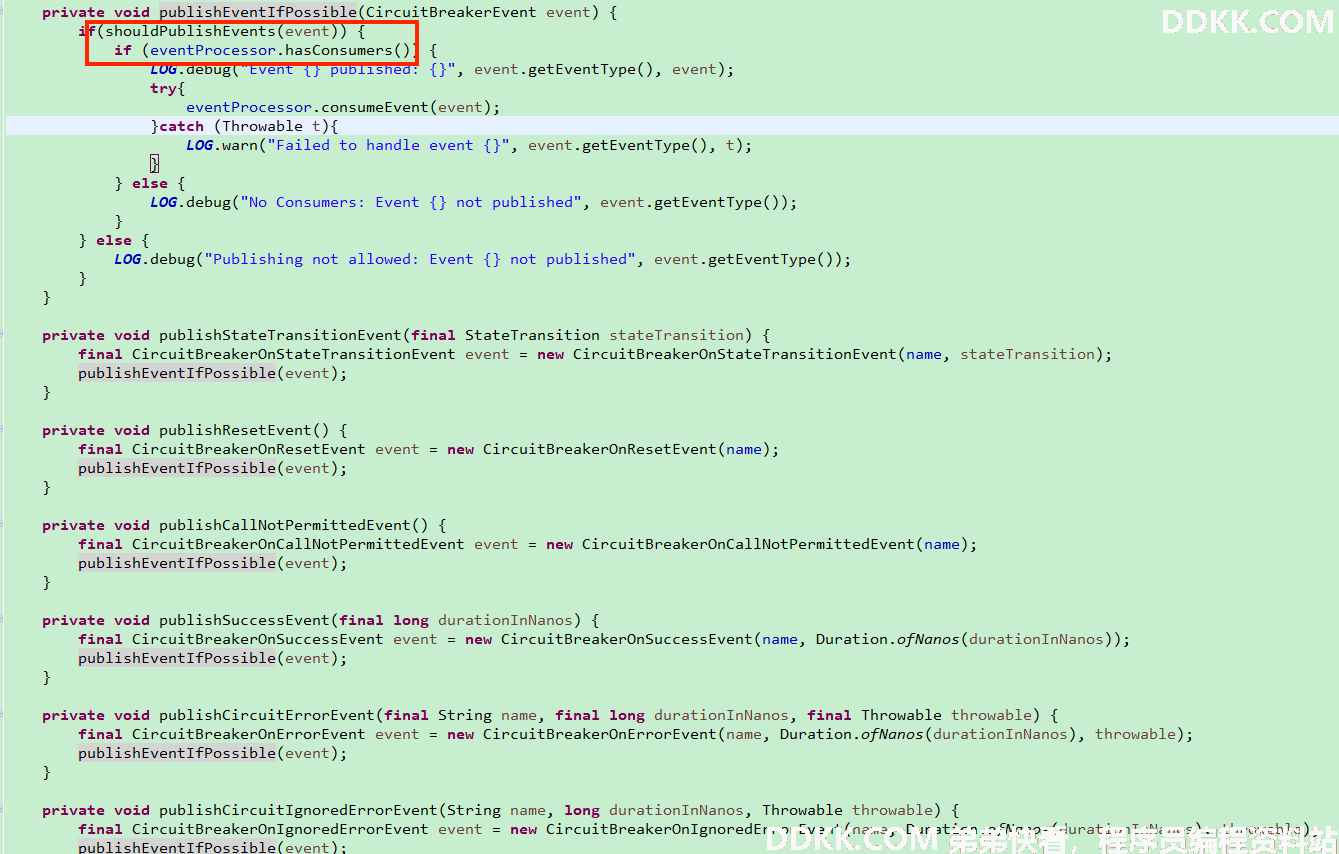
Task: Click the catch keyword
Action: tap(181, 126)
